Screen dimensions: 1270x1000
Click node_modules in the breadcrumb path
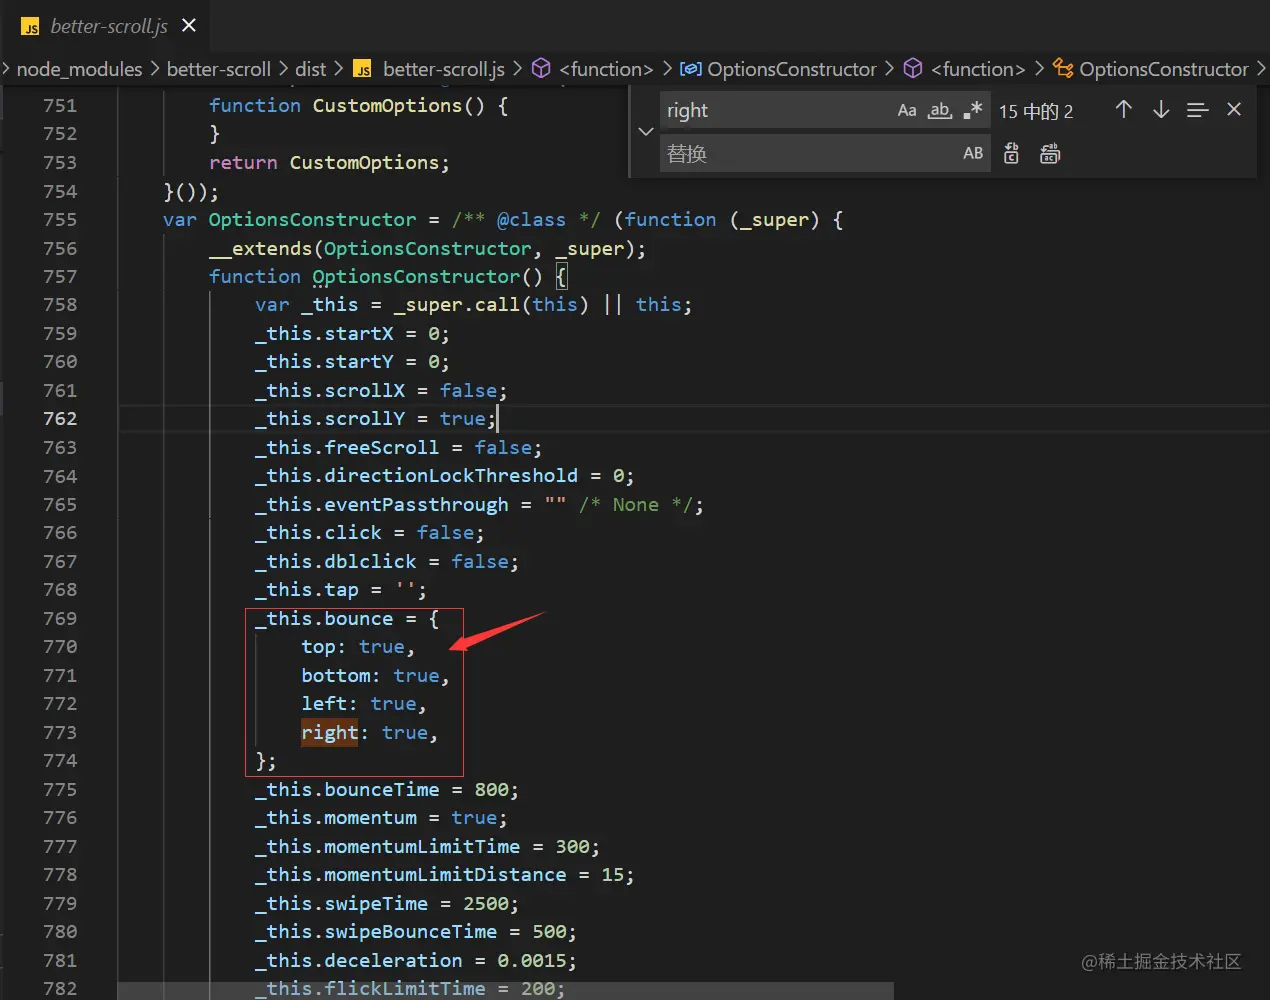[x=79, y=69]
